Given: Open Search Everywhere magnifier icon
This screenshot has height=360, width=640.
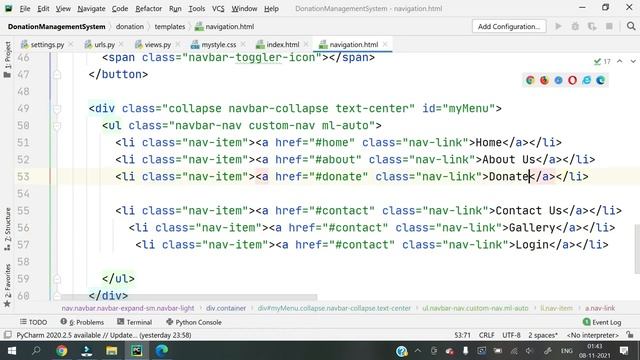Looking at the screenshot, I should pos(631,26).
